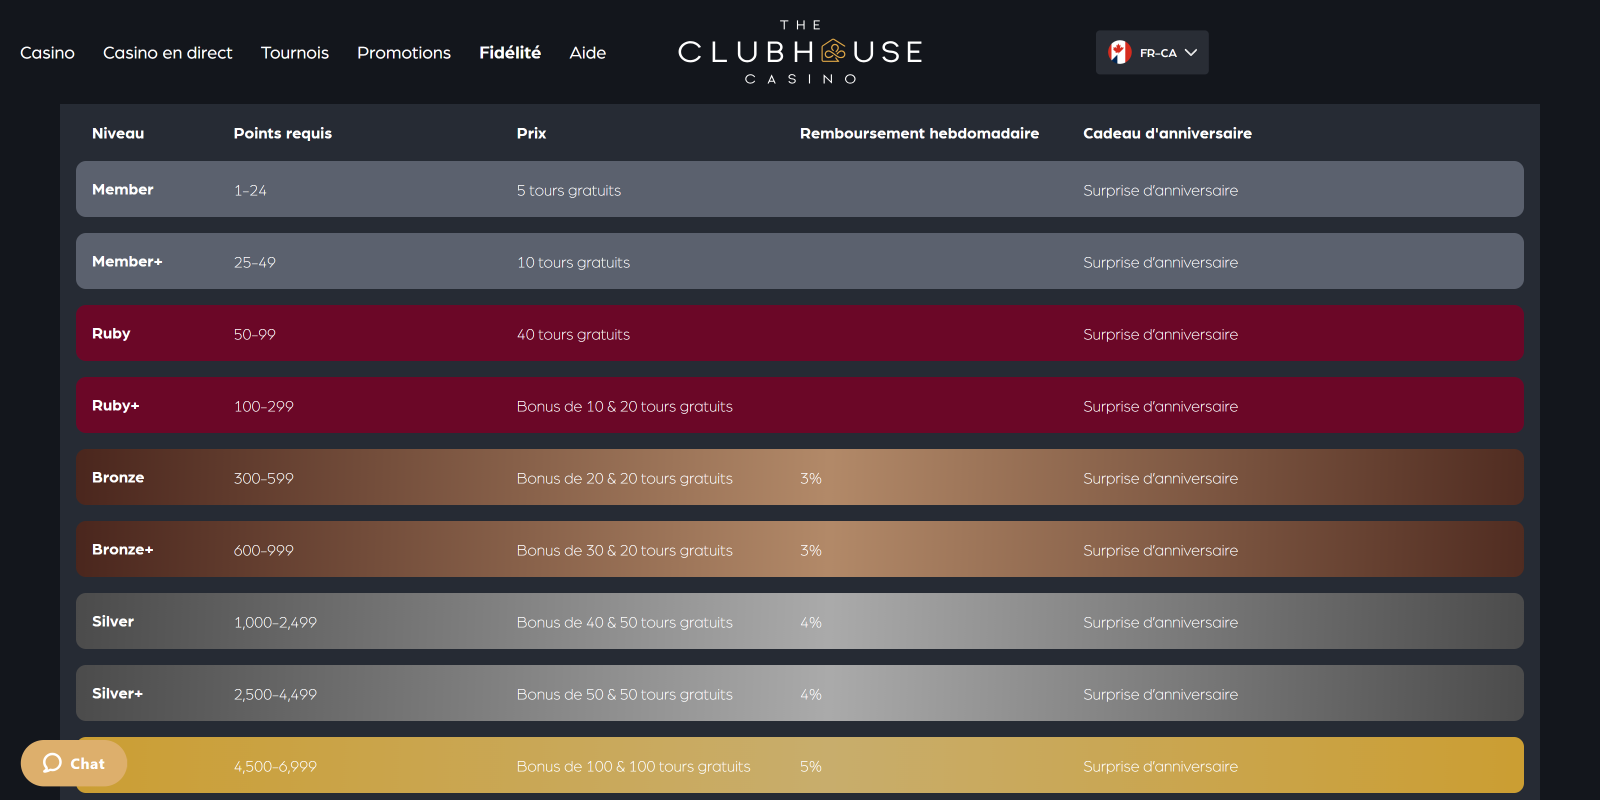Click points value 300-599
Viewport: 1600px width, 800px height.
pyautogui.click(x=264, y=478)
